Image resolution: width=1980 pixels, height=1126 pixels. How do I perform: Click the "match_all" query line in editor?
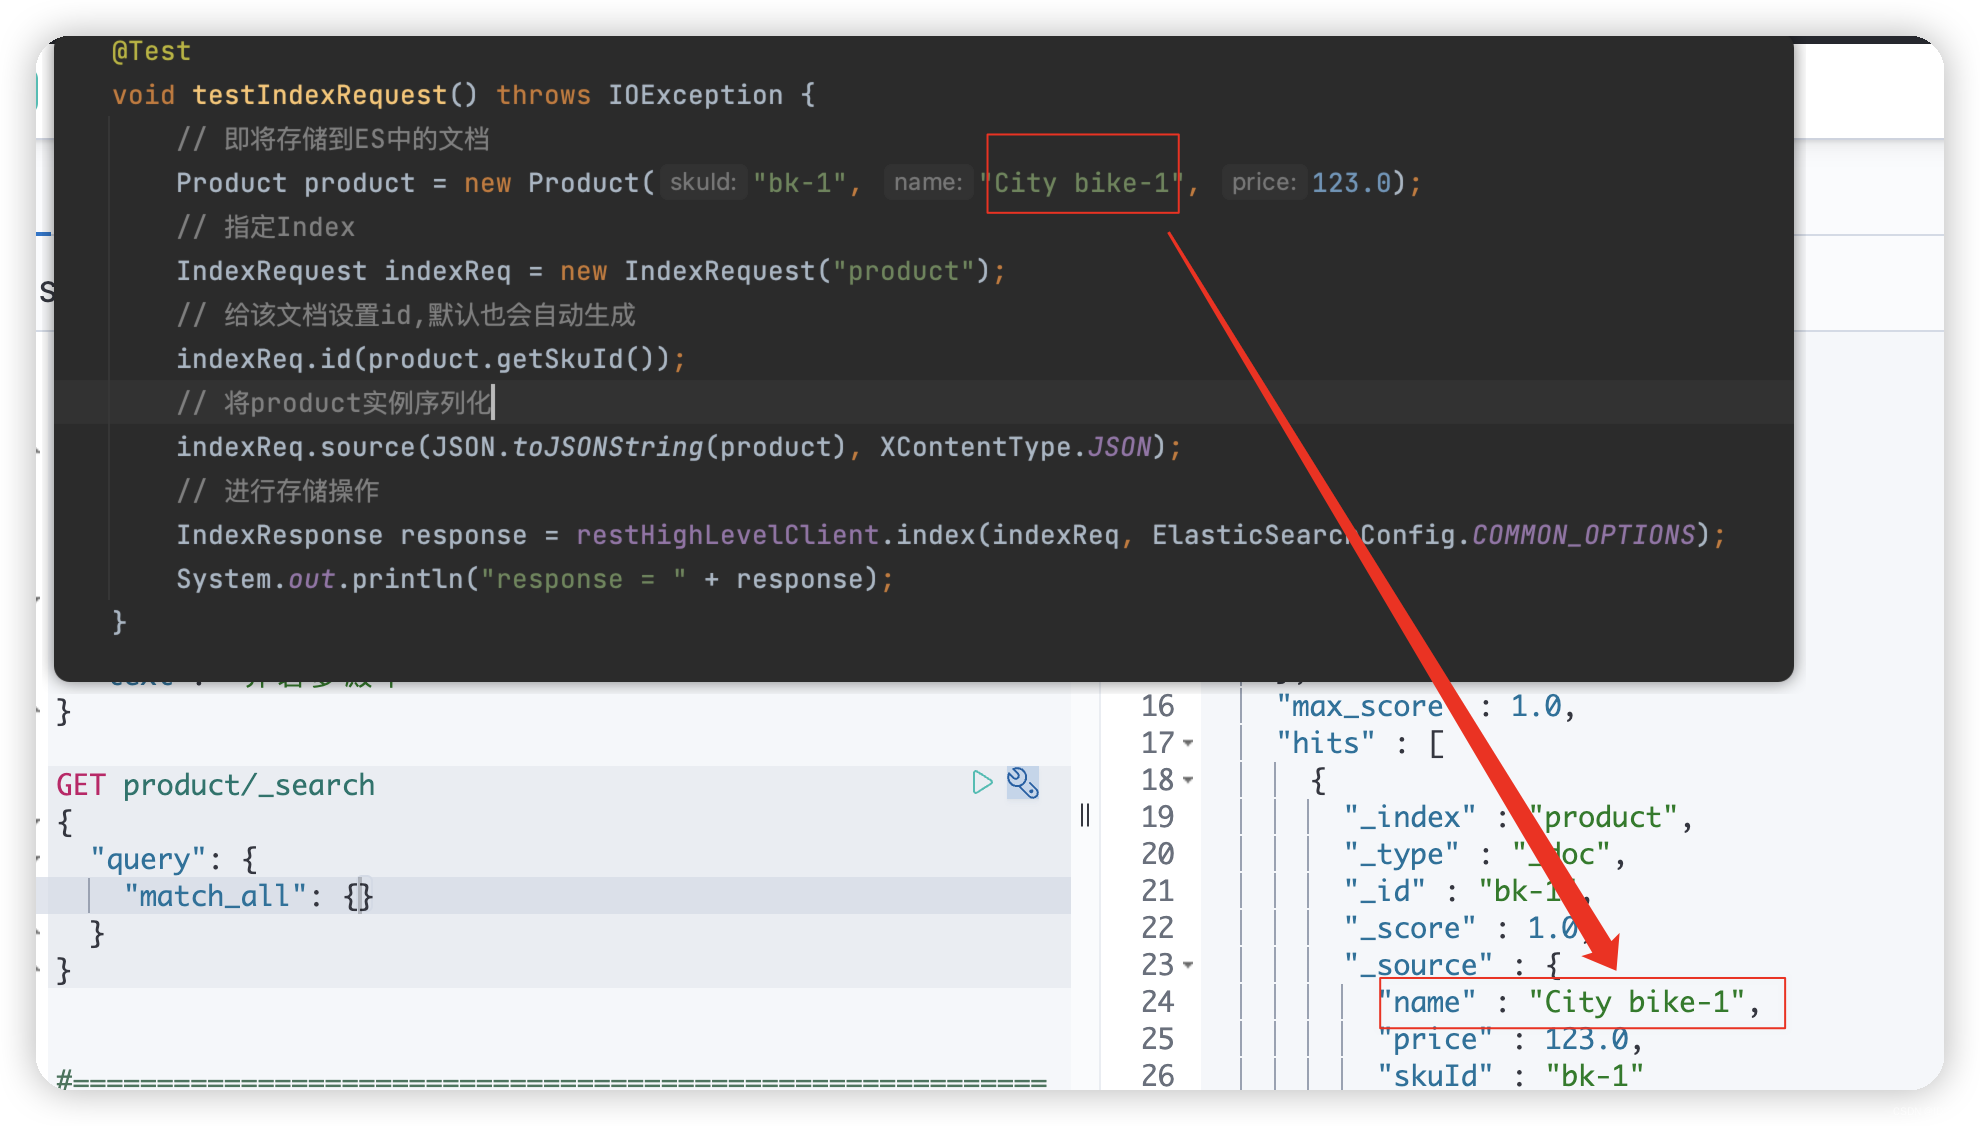pos(247,895)
